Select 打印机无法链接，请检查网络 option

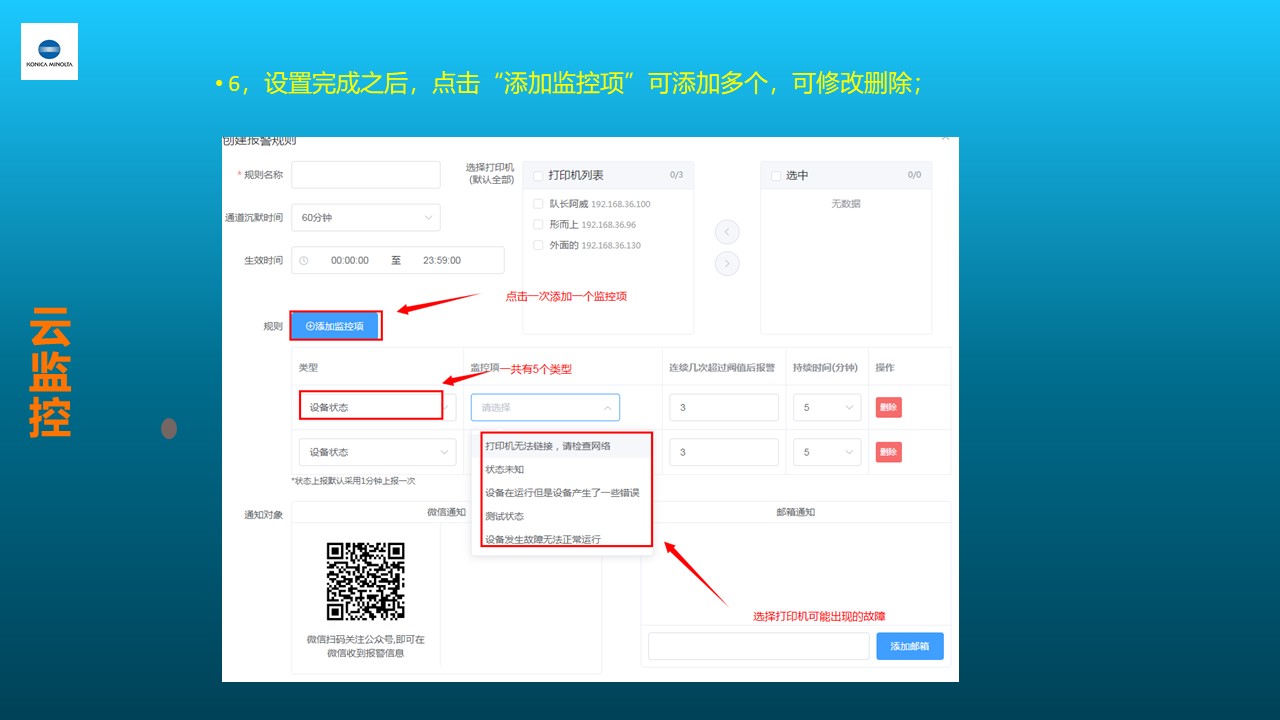548,446
